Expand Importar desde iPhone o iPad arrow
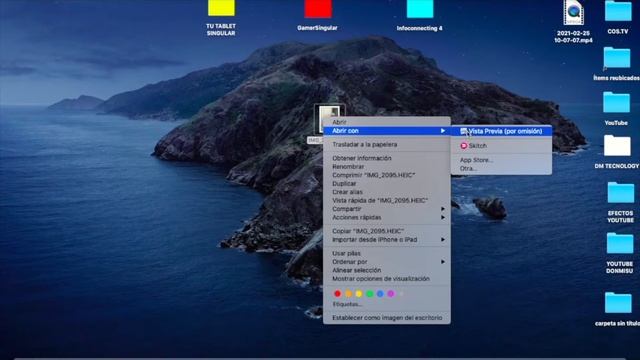This screenshot has height=360, width=640. (443, 240)
